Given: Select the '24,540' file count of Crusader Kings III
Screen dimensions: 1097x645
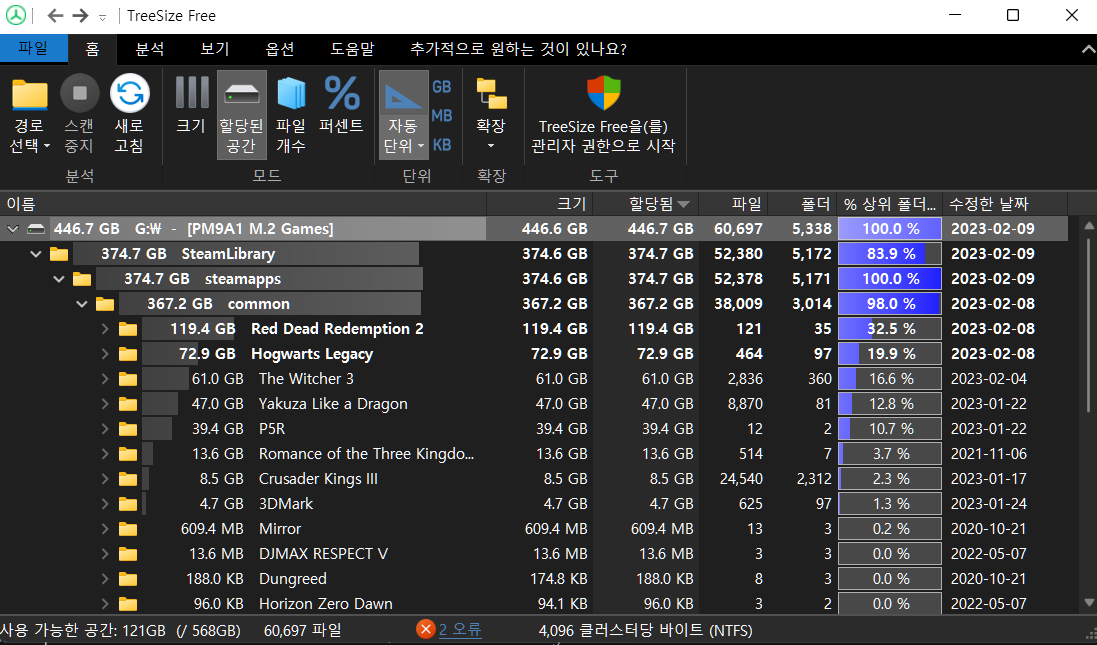Looking at the screenshot, I should pos(741,479).
